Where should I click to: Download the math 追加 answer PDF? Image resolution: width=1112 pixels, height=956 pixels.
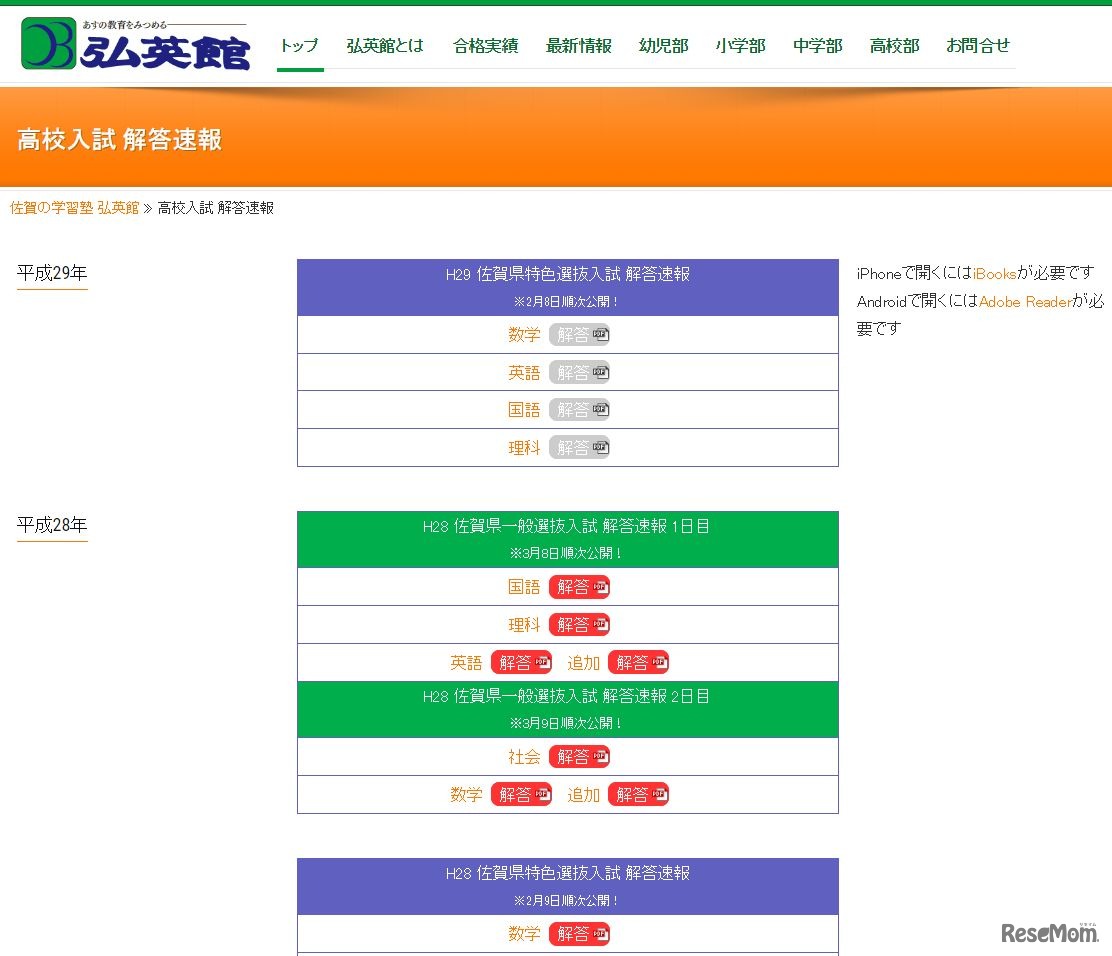click(x=639, y=794)
